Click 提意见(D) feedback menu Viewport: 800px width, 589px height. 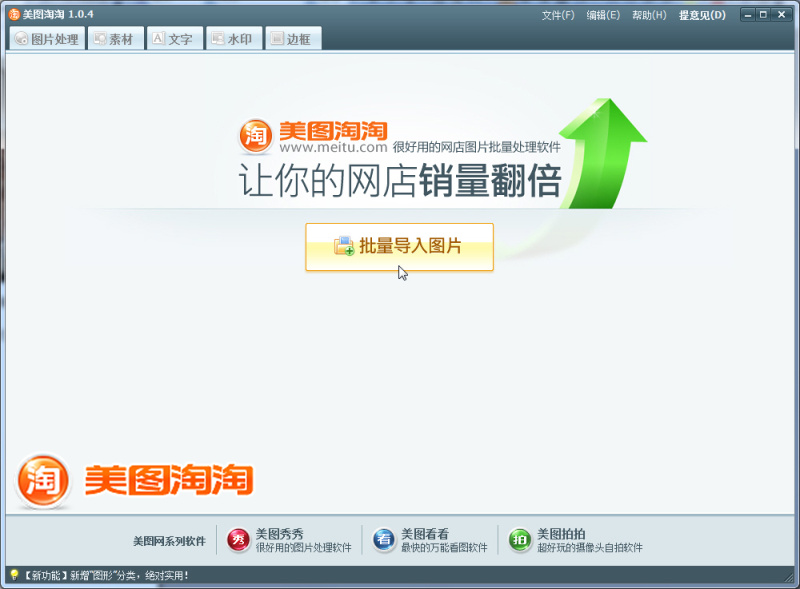[x=702, y=15]
